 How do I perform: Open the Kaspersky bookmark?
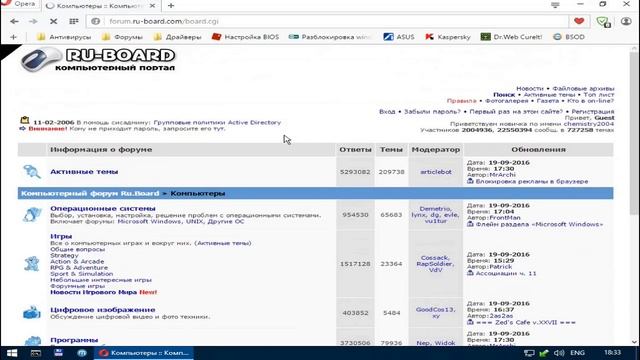[447, 37]
